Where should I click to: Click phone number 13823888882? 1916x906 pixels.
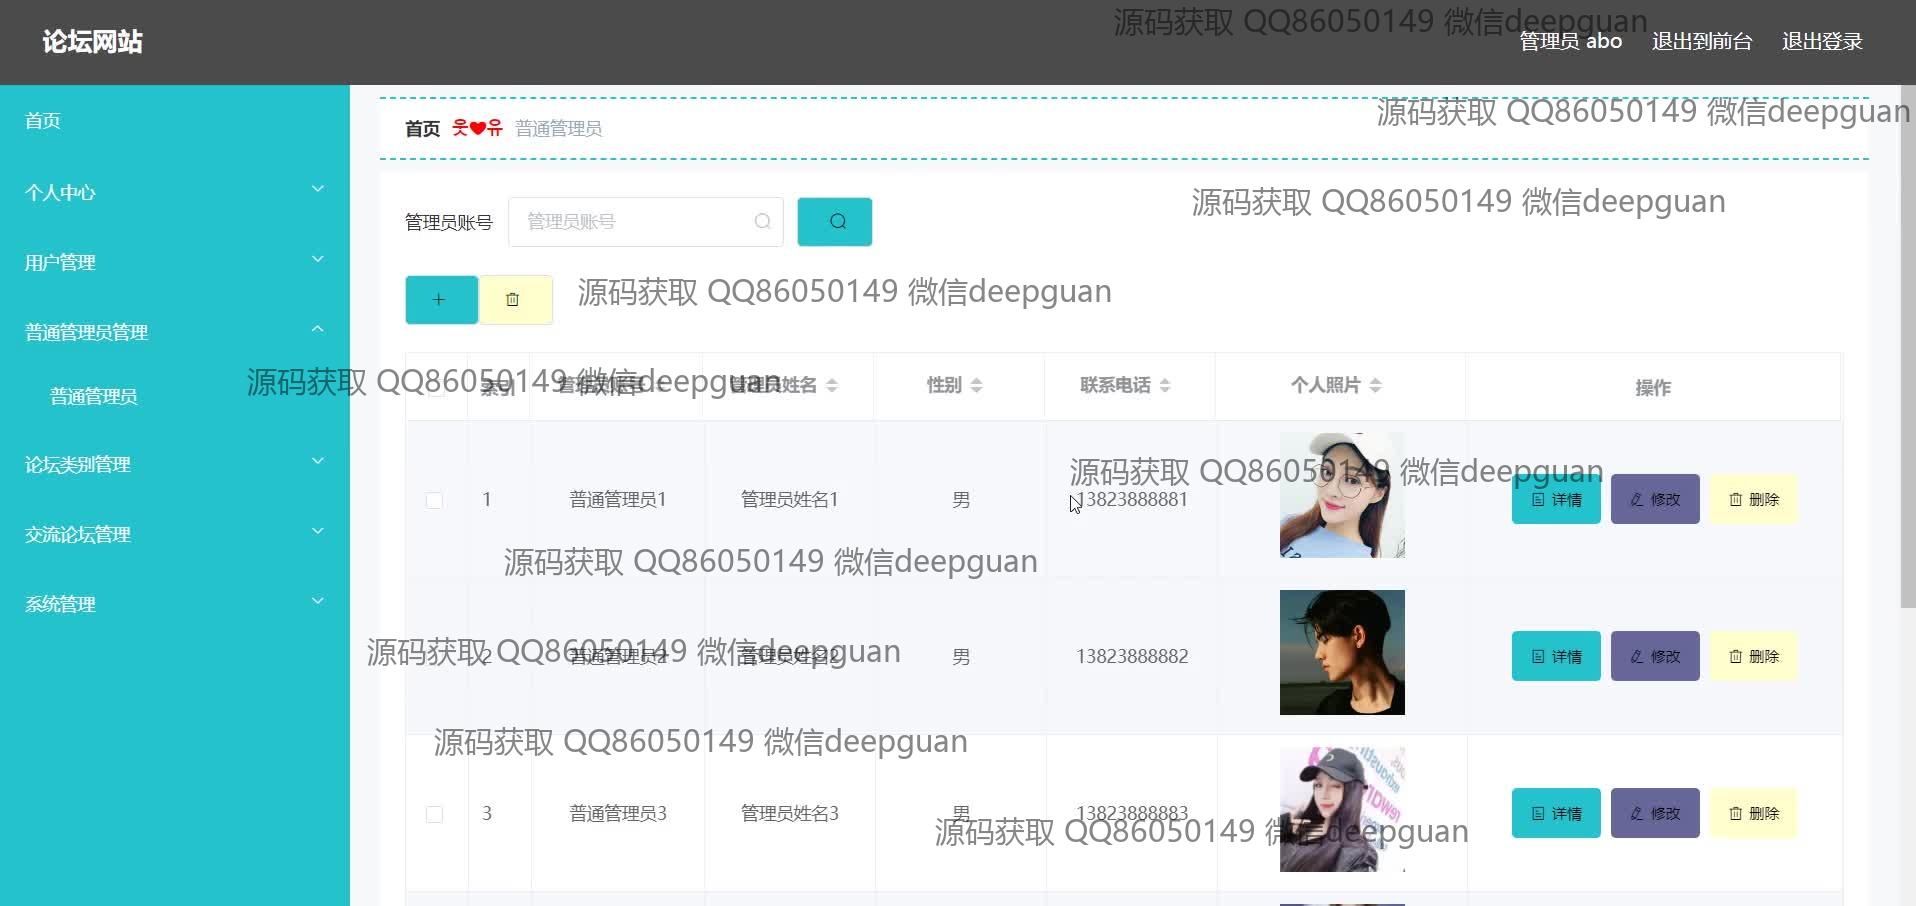[x=1132, y=656]
